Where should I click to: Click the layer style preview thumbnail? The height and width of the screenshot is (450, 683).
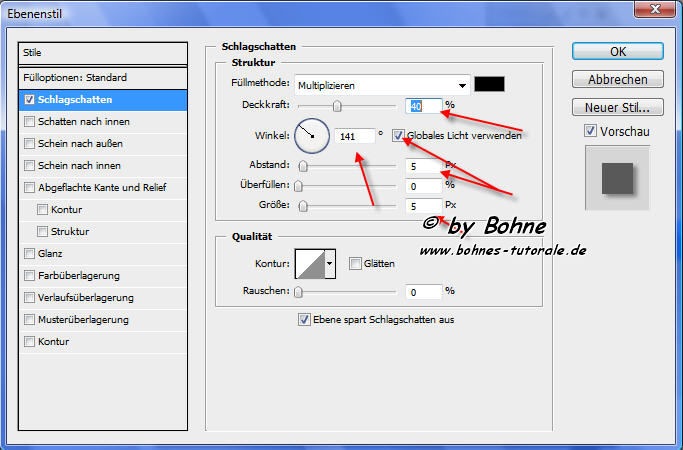pos(617,177)
